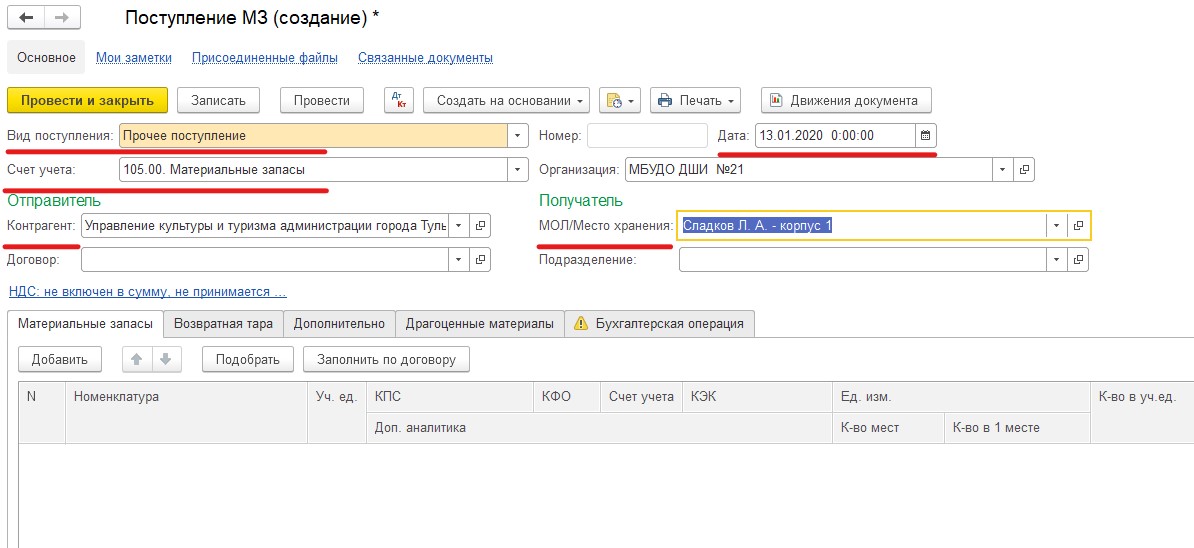This screenshot has height=548, width=1194.
Task: Click the forward navigation arrow
Action: [61, 19]
